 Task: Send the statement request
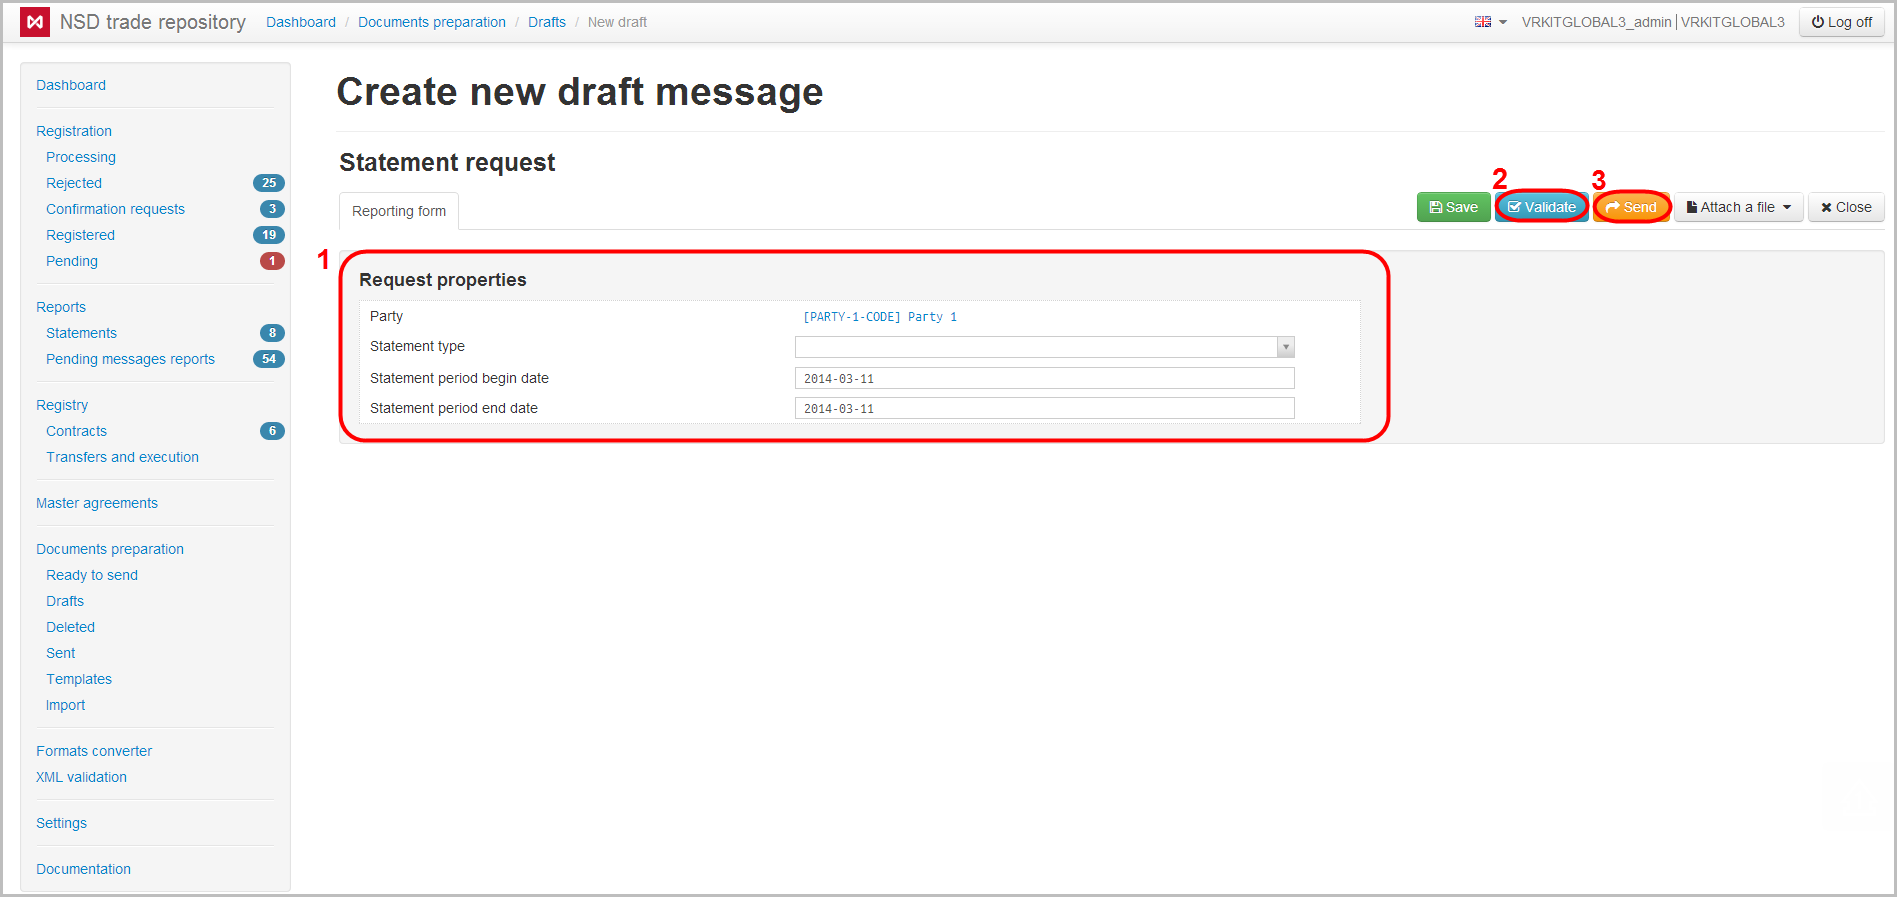tap(1631, 207)
